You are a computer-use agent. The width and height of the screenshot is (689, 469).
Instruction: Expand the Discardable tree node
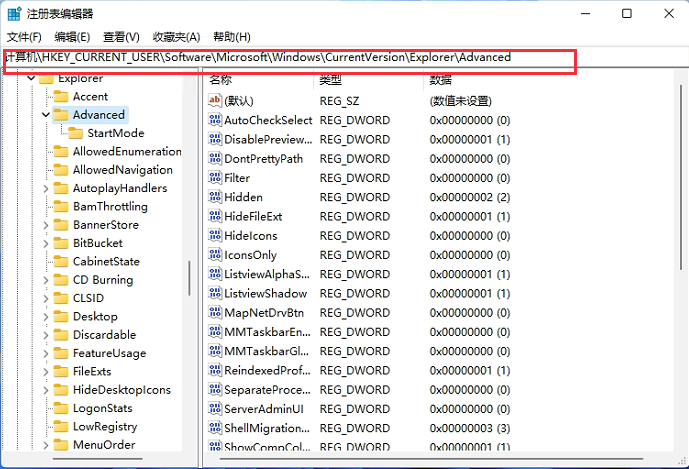[46, 335]
